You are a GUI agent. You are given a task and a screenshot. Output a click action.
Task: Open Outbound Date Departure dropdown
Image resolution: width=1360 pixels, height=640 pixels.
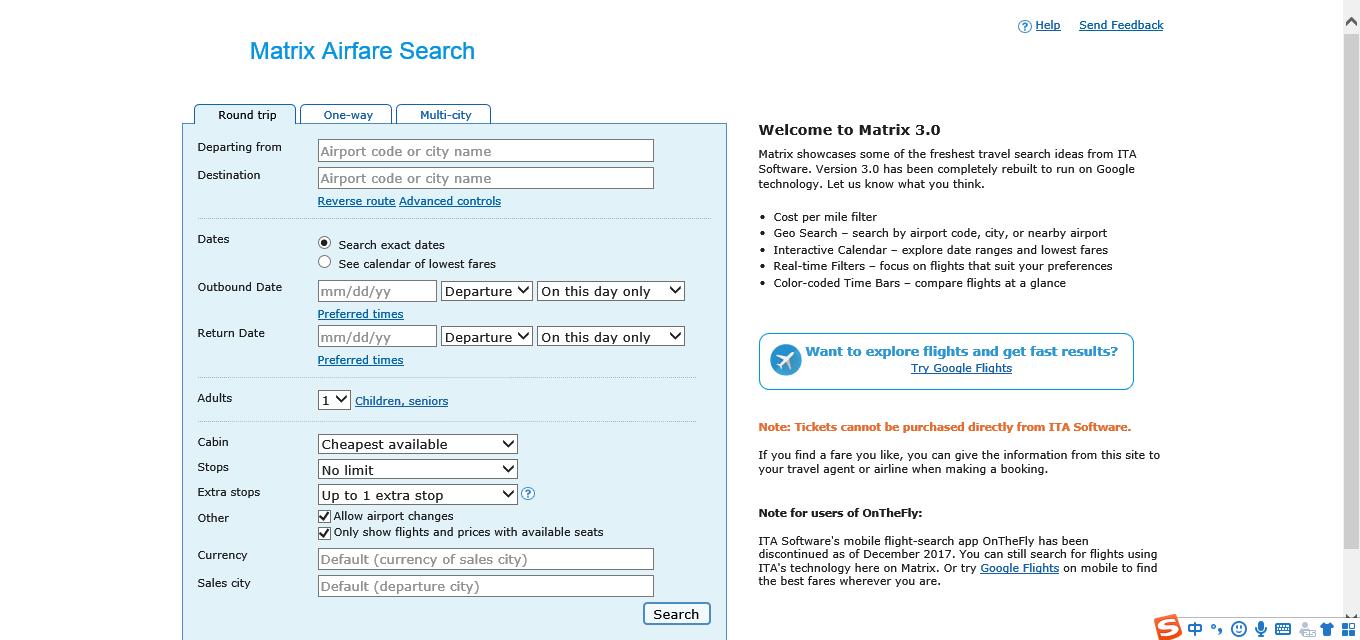pos(486,291)
